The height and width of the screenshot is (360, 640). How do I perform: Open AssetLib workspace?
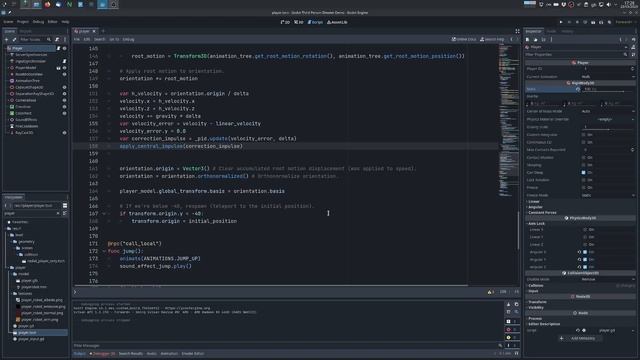coord(337,22)
